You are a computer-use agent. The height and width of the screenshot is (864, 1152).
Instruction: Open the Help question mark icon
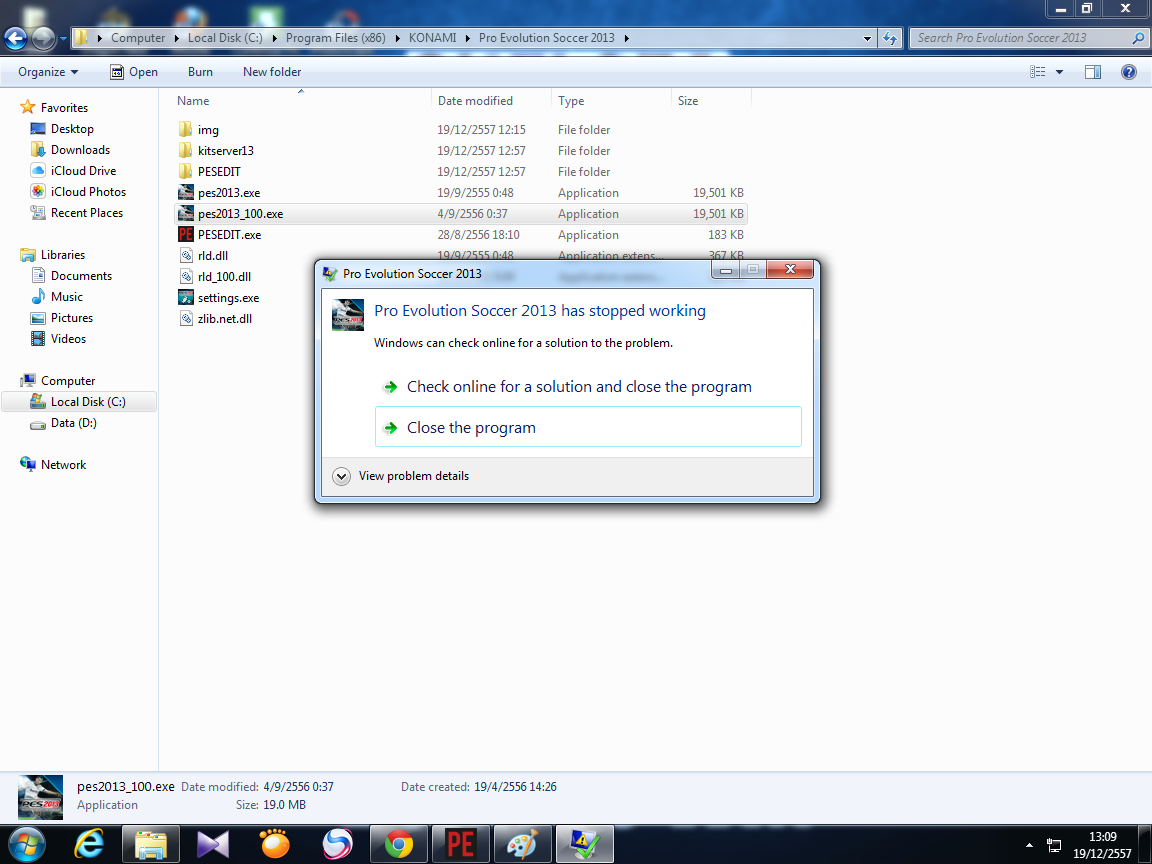(x=1128, y=72)
